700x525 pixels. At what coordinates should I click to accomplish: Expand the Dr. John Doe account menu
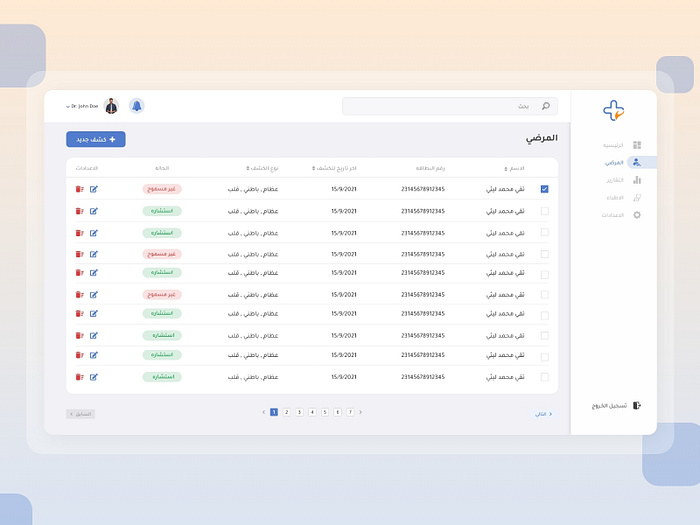tap(82, 106)
